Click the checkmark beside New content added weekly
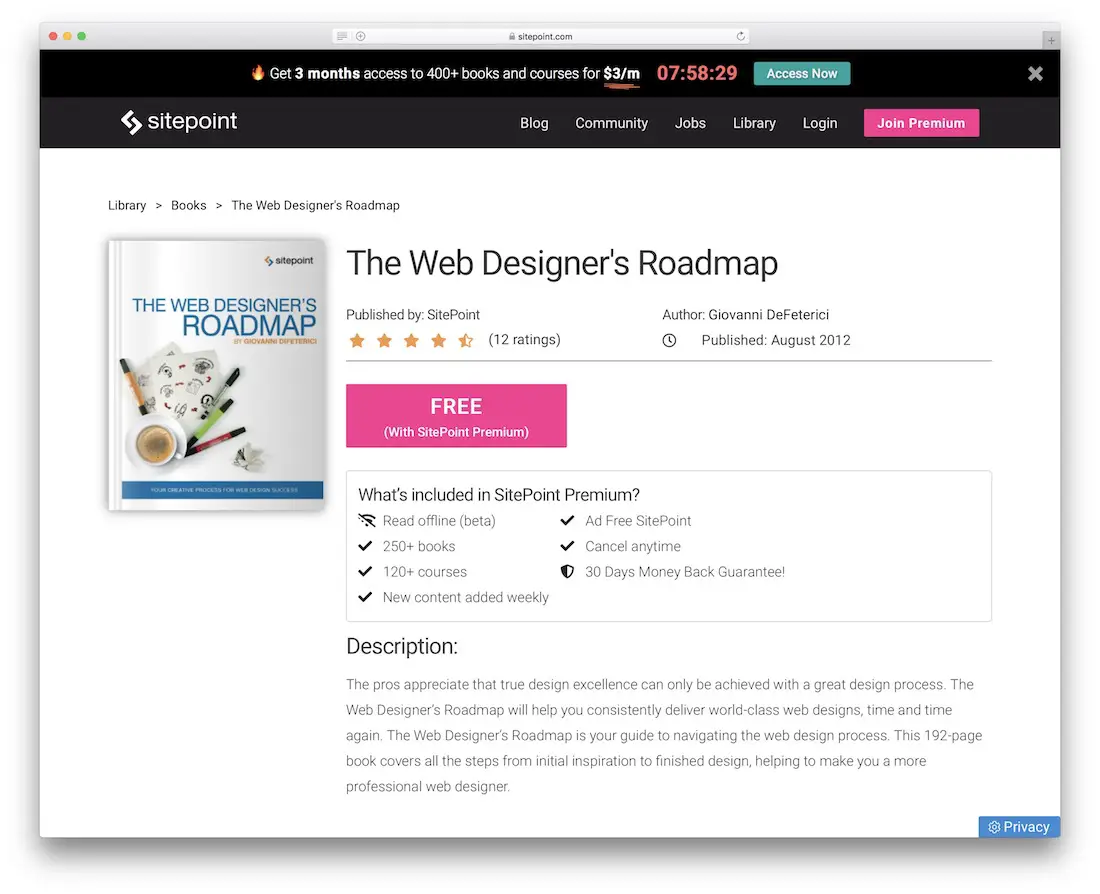 tap(365, 597)
